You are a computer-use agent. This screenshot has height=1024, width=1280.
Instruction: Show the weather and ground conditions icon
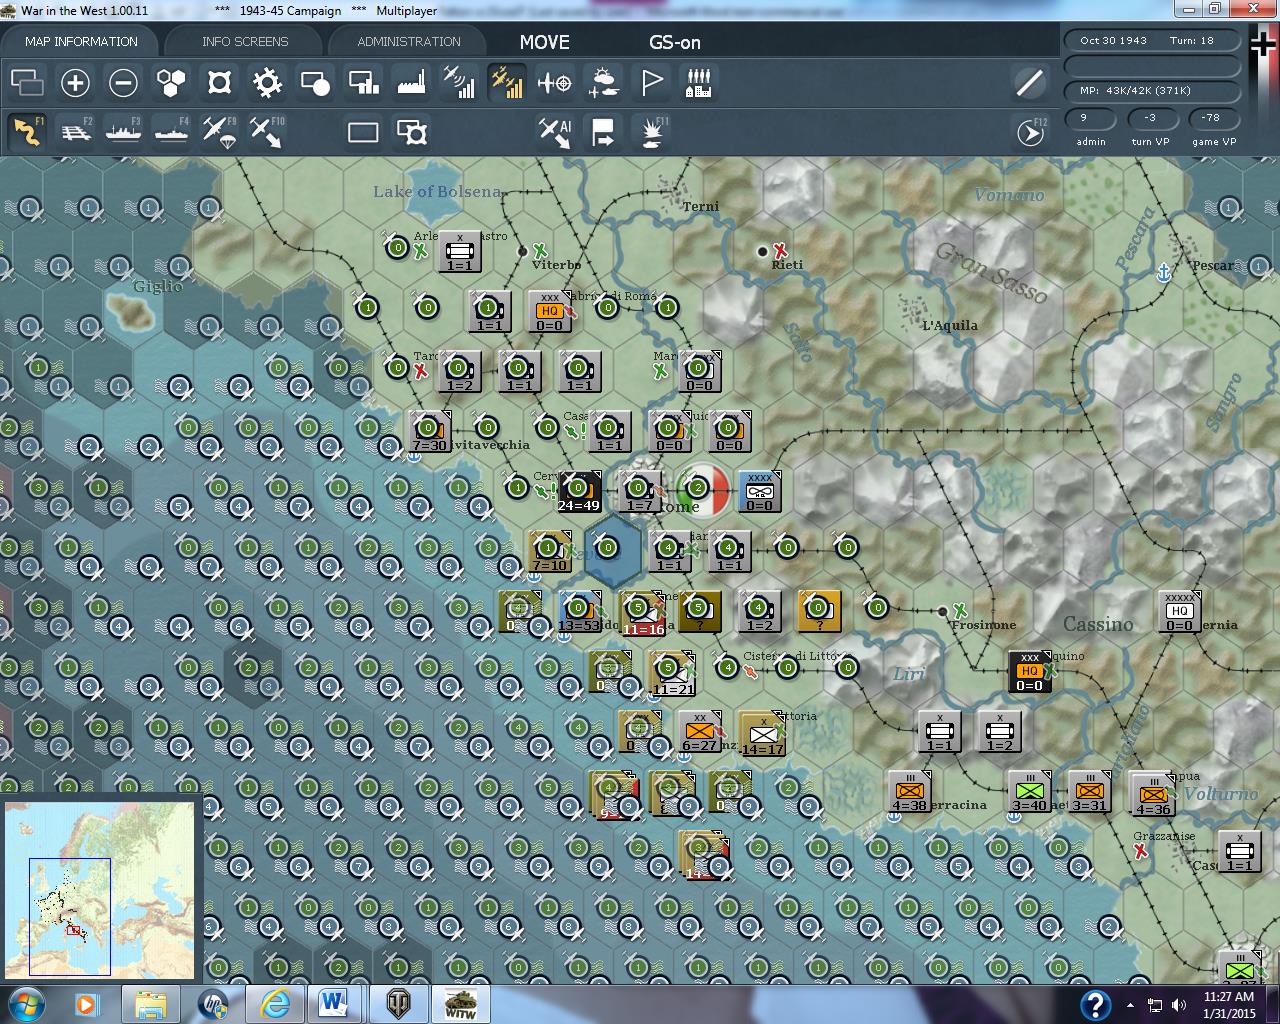tap(603, 82)
